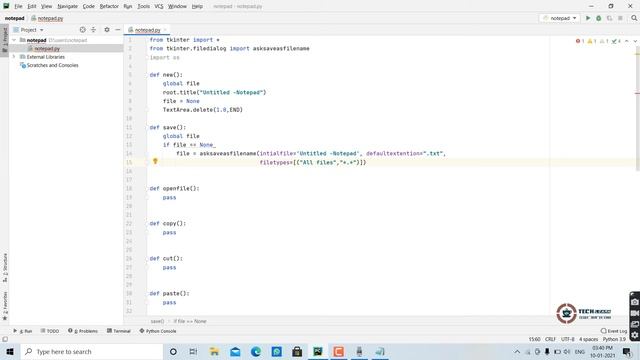Click the red error count indicator
Viewport: 640px width, 360px height.
[x=580, y=41]
